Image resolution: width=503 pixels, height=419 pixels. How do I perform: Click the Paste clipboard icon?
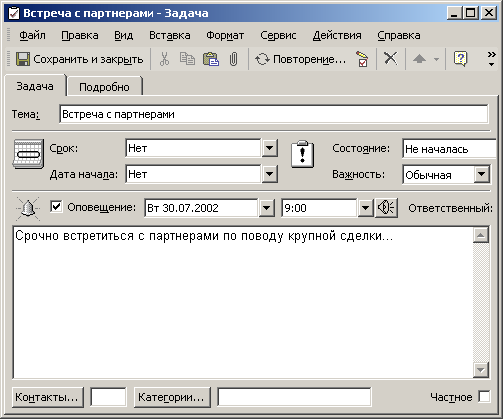[x=211, y=59]
